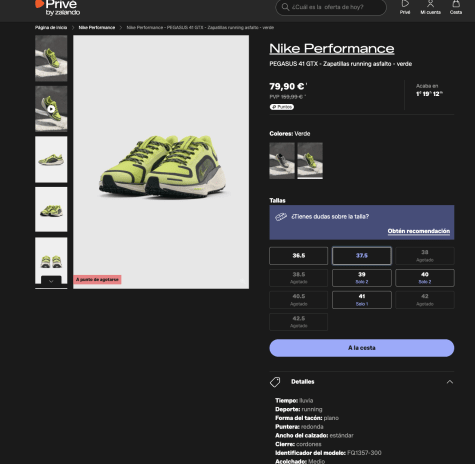Screen dimensions: 475x464
Task: Choose the green color variant swatch
Action: pos(310,161)
